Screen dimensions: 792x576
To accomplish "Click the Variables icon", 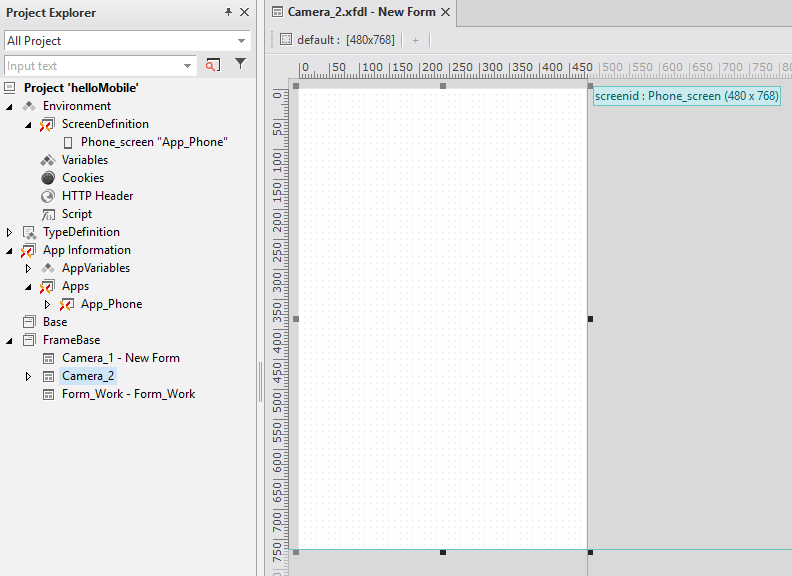I will tap(48, 161).
